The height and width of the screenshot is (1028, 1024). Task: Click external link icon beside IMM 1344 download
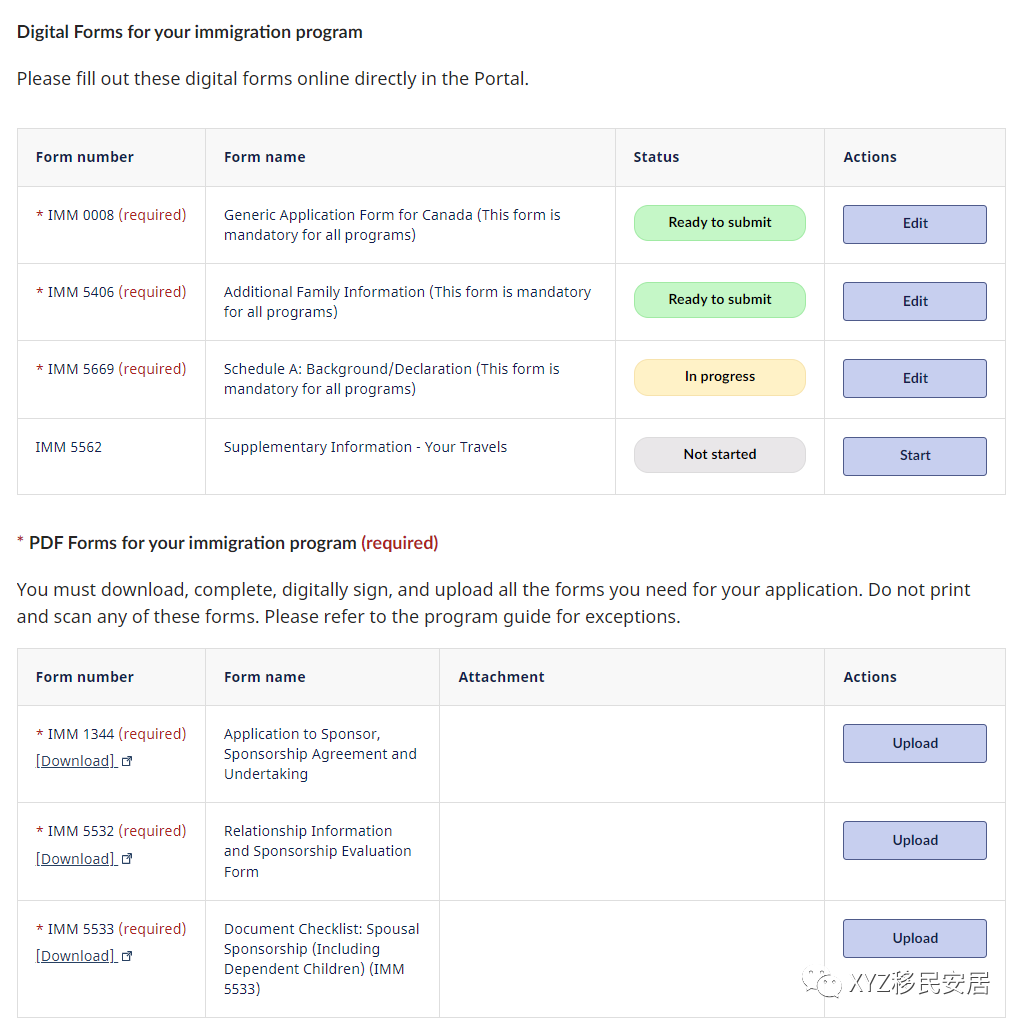(x=127, y=762)
